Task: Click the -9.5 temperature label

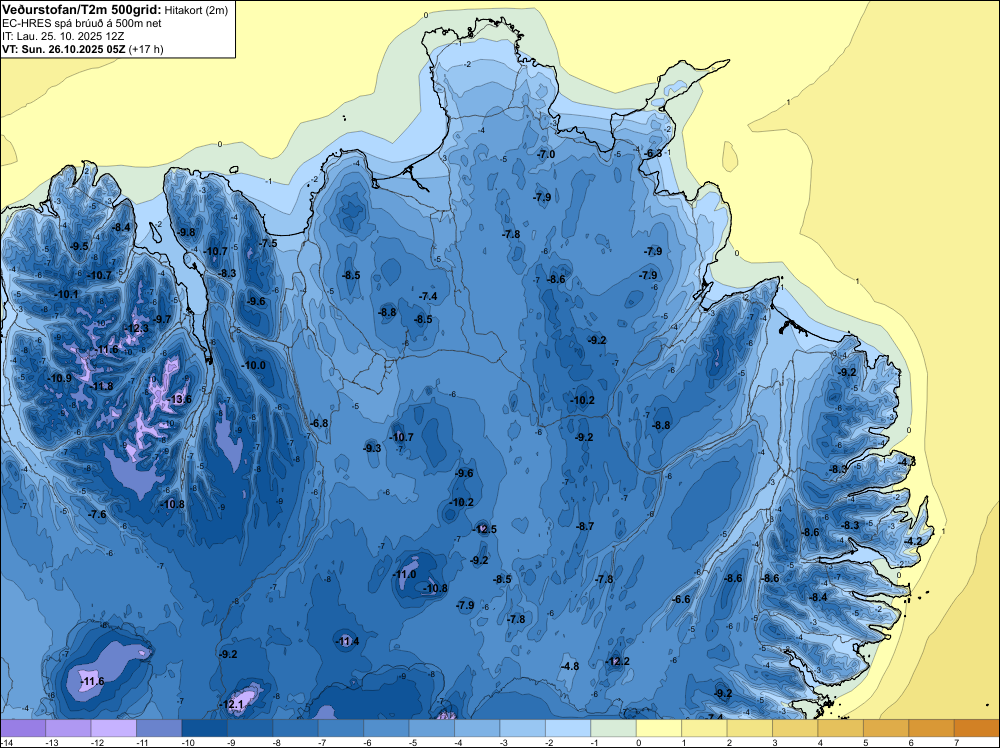Action: click(79, 246)
